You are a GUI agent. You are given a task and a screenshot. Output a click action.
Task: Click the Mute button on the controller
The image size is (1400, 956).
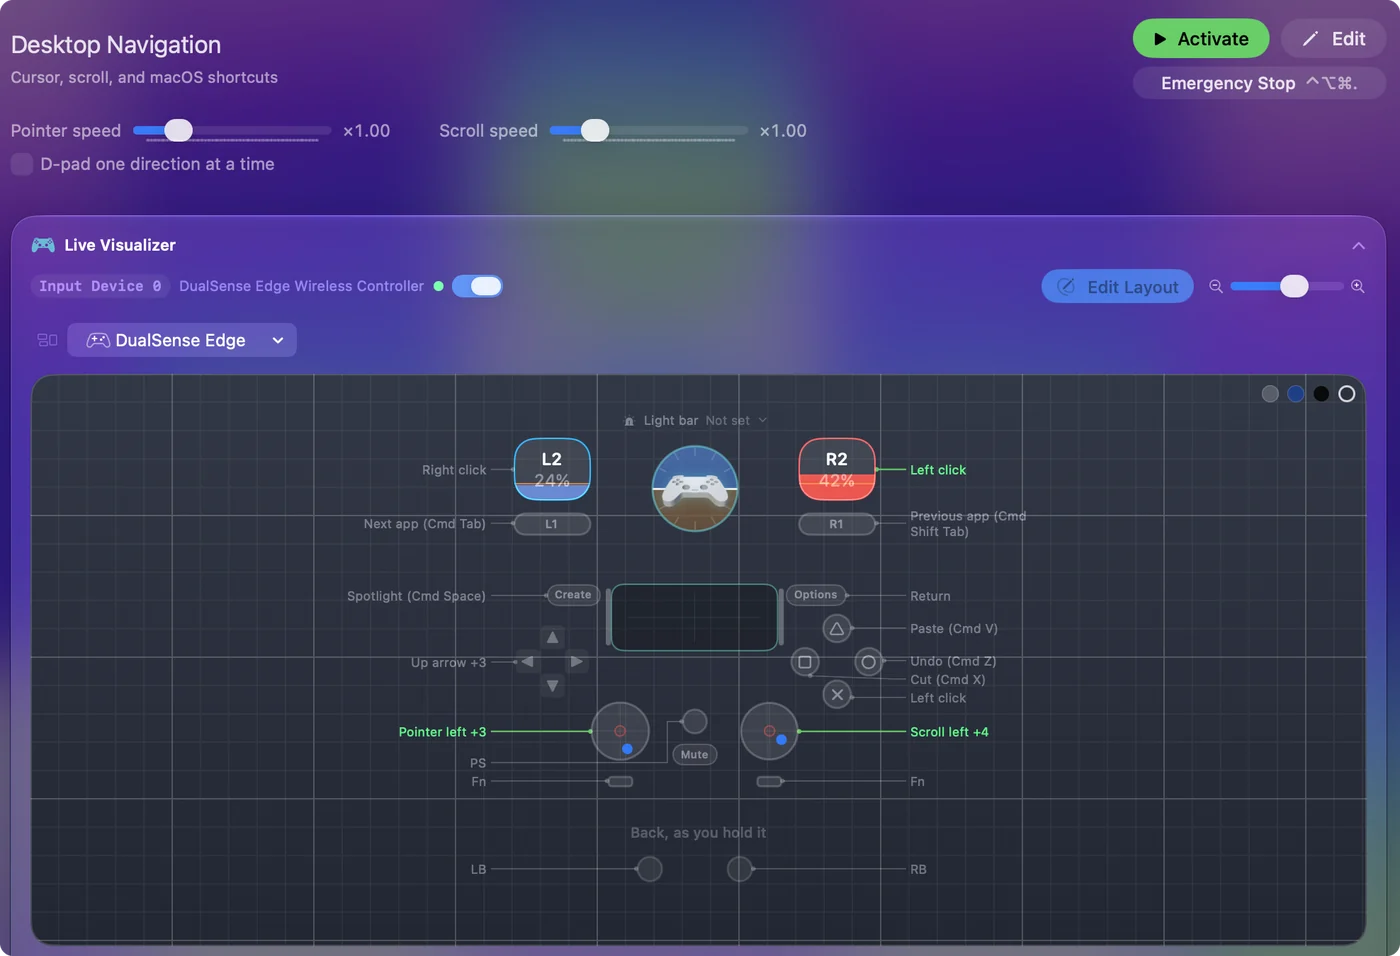[x=695, y=755]
